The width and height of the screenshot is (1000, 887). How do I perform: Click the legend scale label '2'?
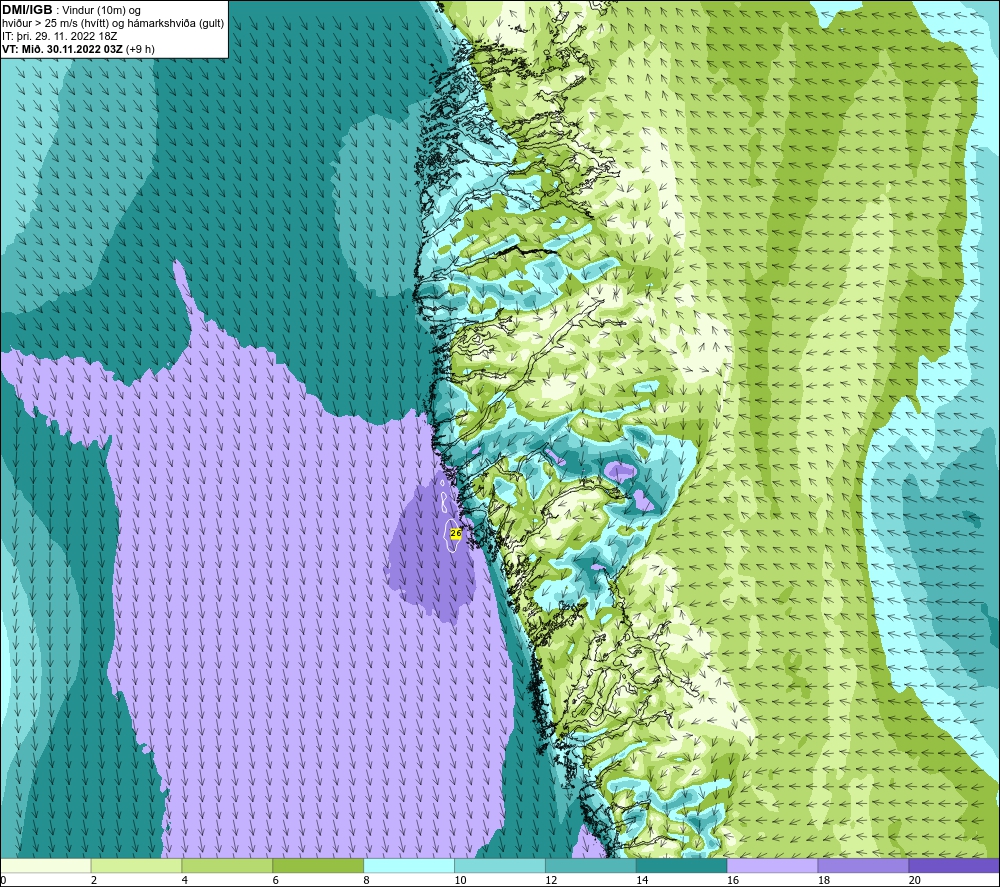point(94,880)
